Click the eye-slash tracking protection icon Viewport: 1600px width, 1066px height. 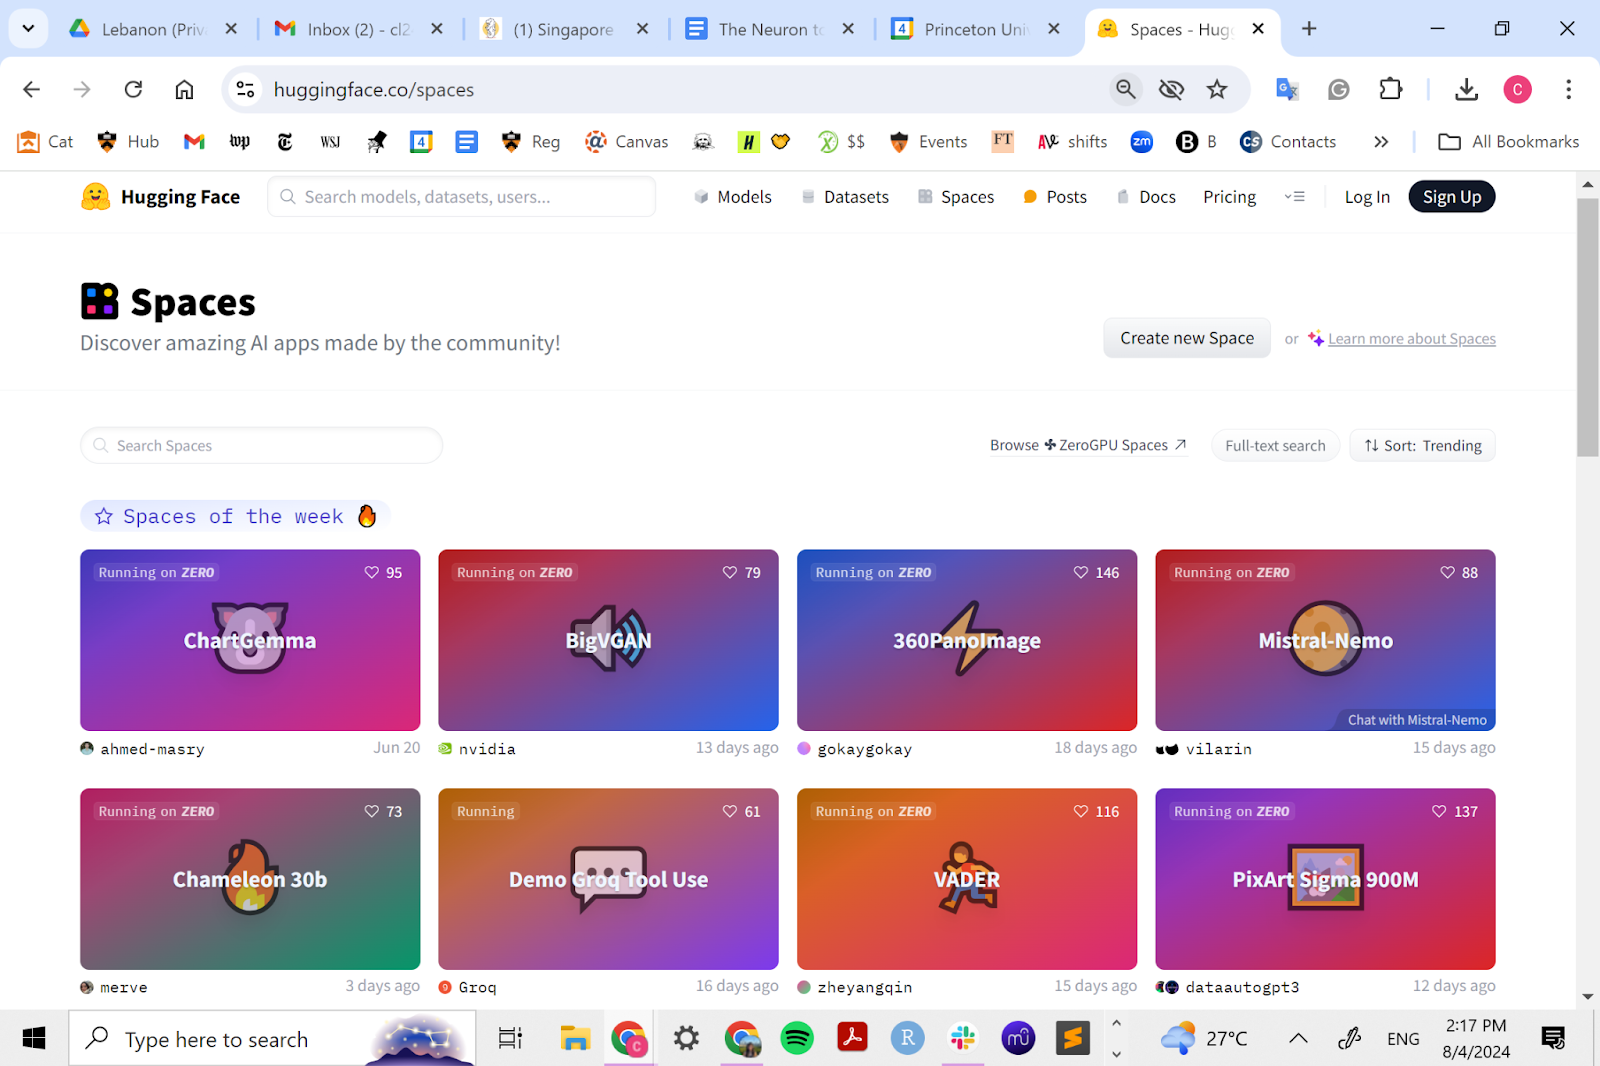pos(1171,90)
